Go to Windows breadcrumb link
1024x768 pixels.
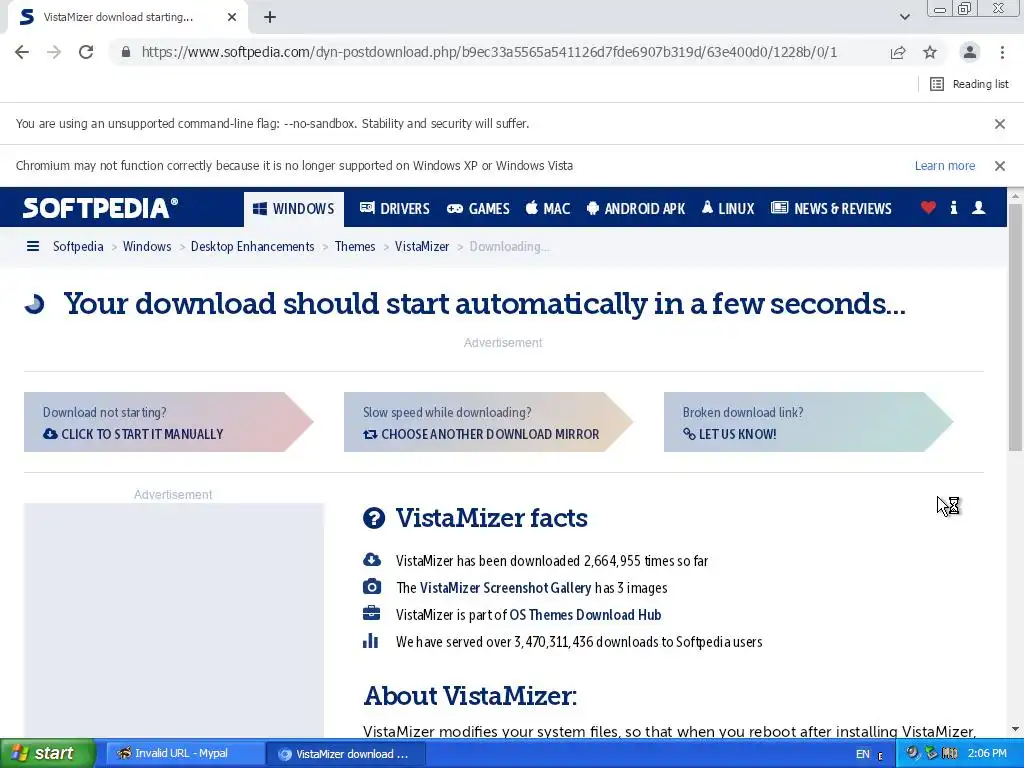[147, 247]
